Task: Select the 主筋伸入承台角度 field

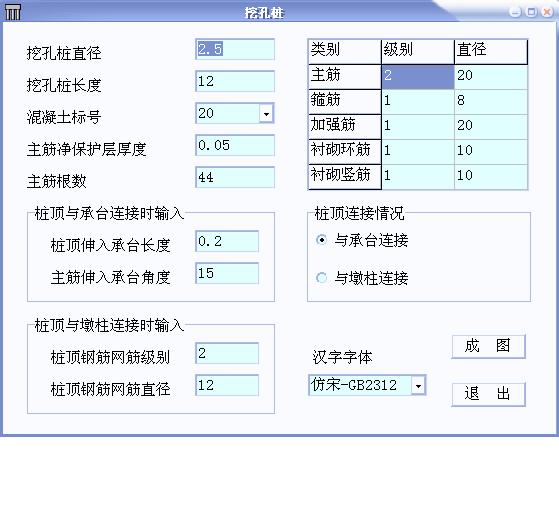Action: 227,273
